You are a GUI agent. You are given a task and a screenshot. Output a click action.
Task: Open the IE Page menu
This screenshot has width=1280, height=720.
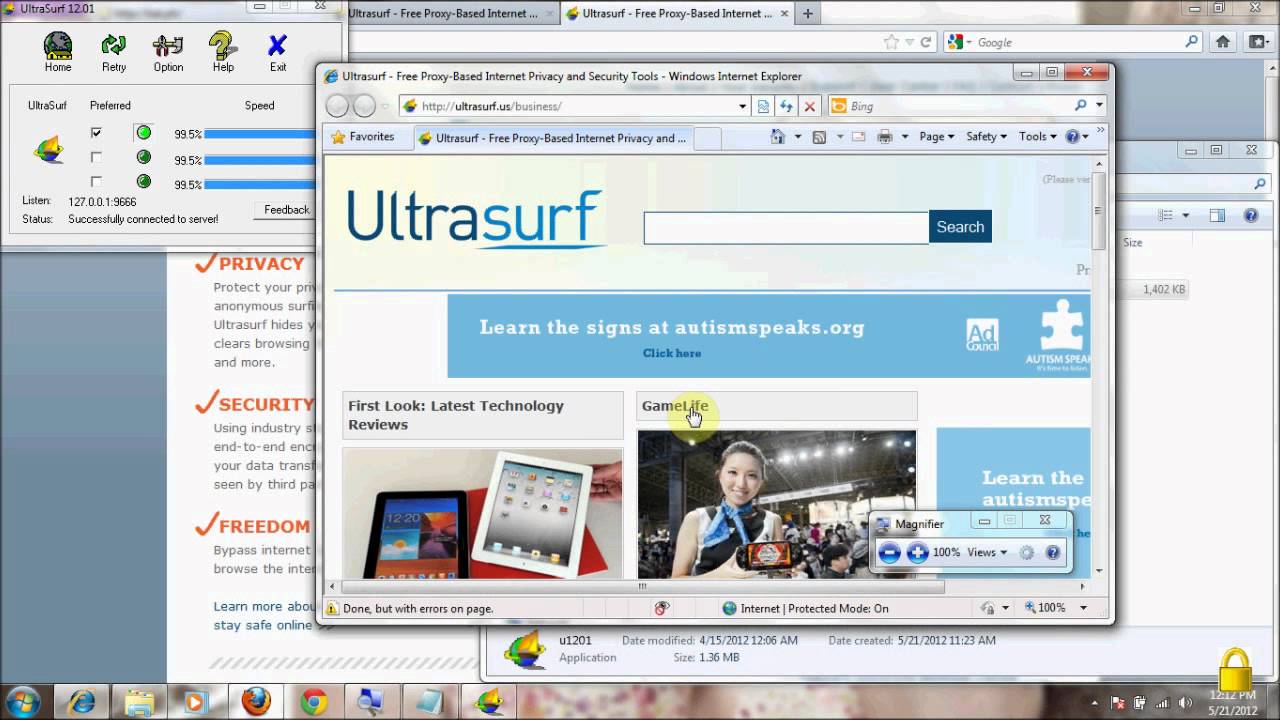coord(937,137)
